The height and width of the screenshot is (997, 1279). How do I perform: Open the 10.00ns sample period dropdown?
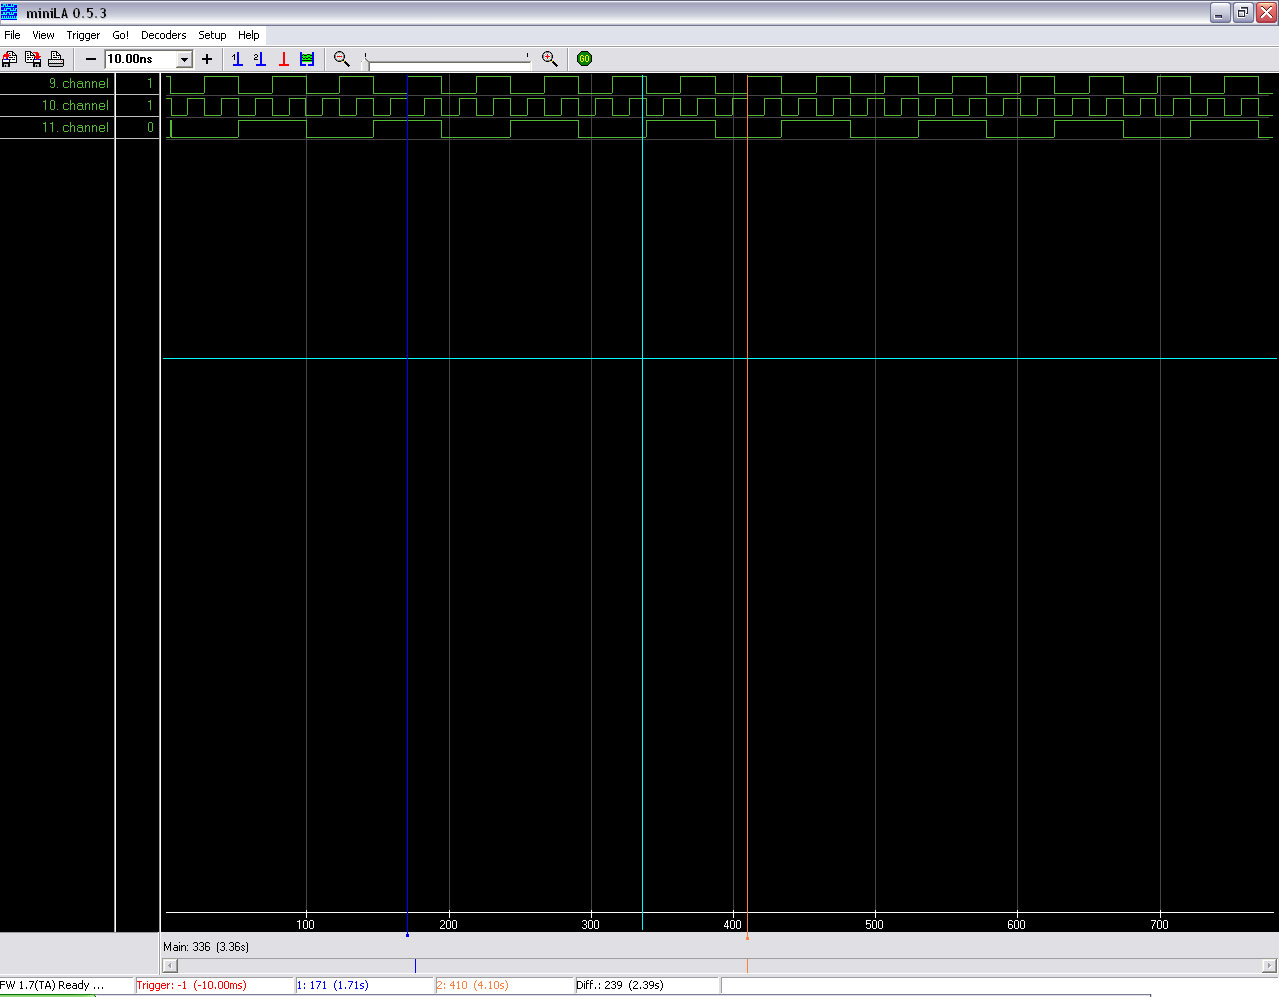pos(184,59)
